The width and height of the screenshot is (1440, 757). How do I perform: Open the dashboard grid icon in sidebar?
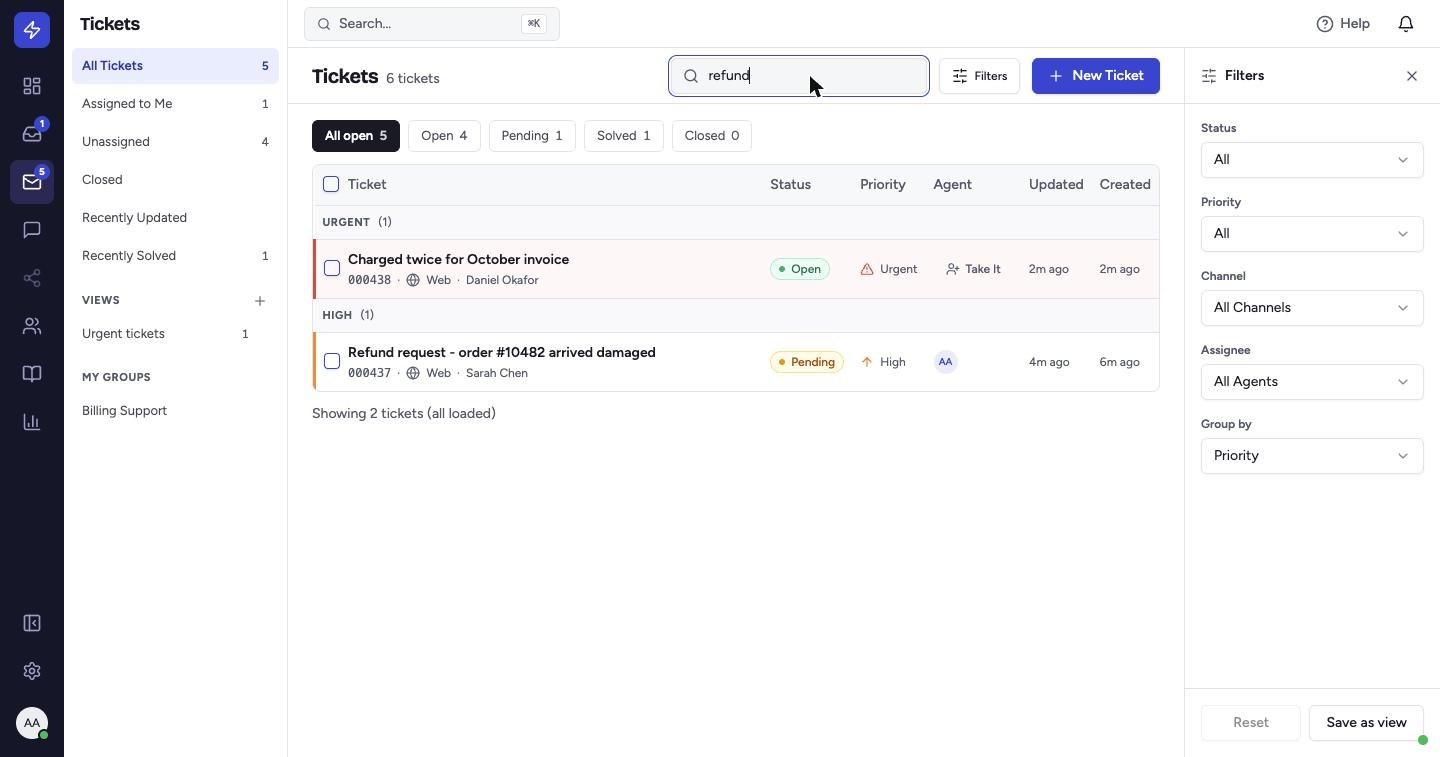point(32,86)
